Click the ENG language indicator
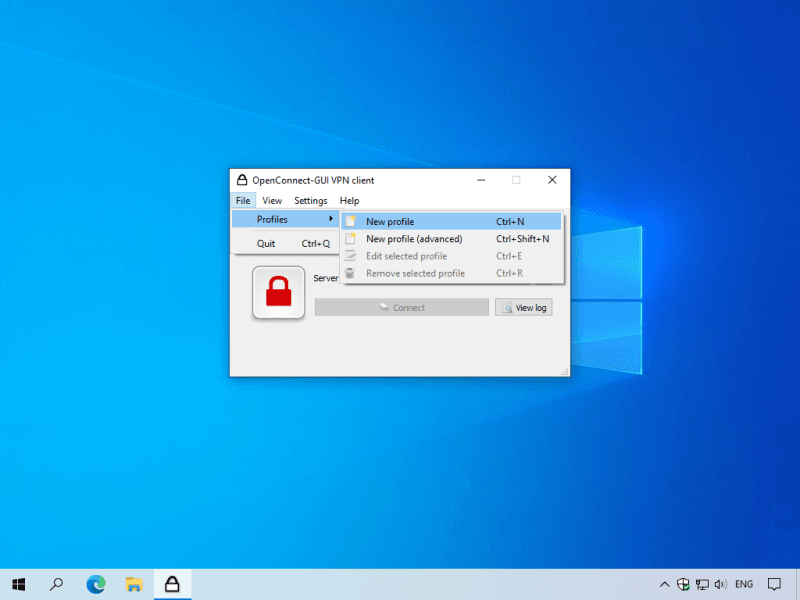Screen dimensions: 800x600 (744, 584)
